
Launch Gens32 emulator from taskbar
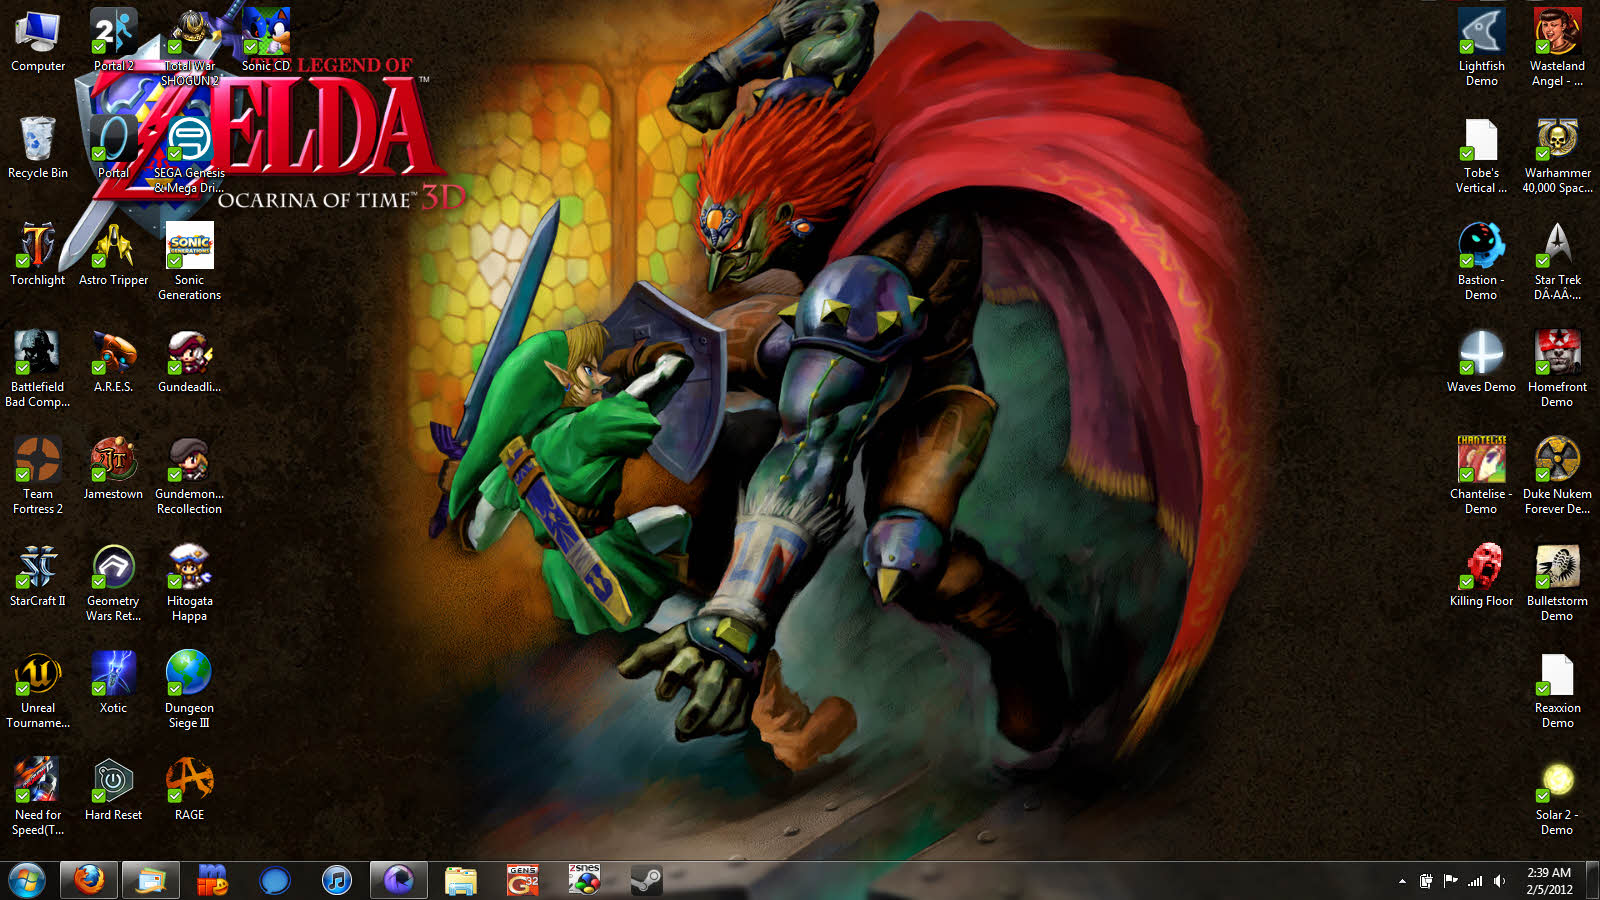(523, 880)
